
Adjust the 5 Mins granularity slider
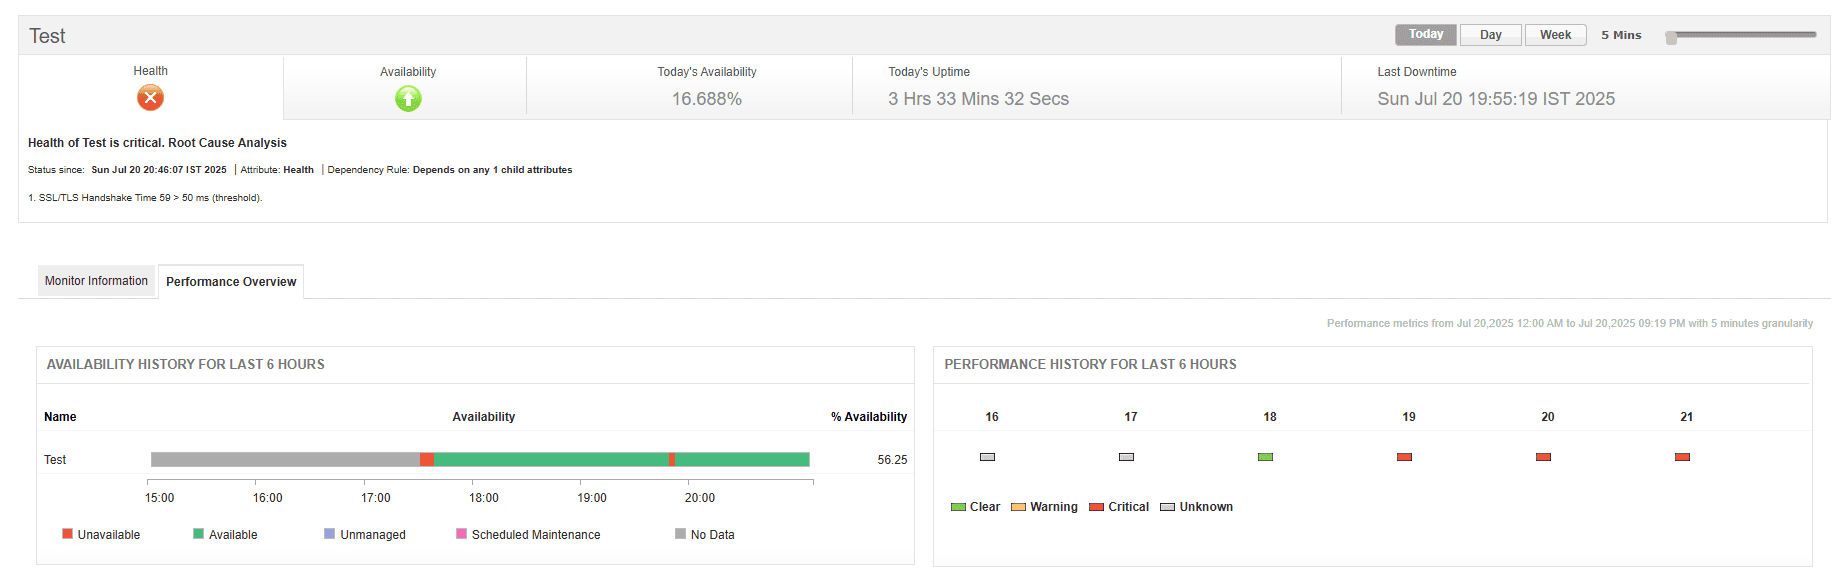pos(1670,38)
